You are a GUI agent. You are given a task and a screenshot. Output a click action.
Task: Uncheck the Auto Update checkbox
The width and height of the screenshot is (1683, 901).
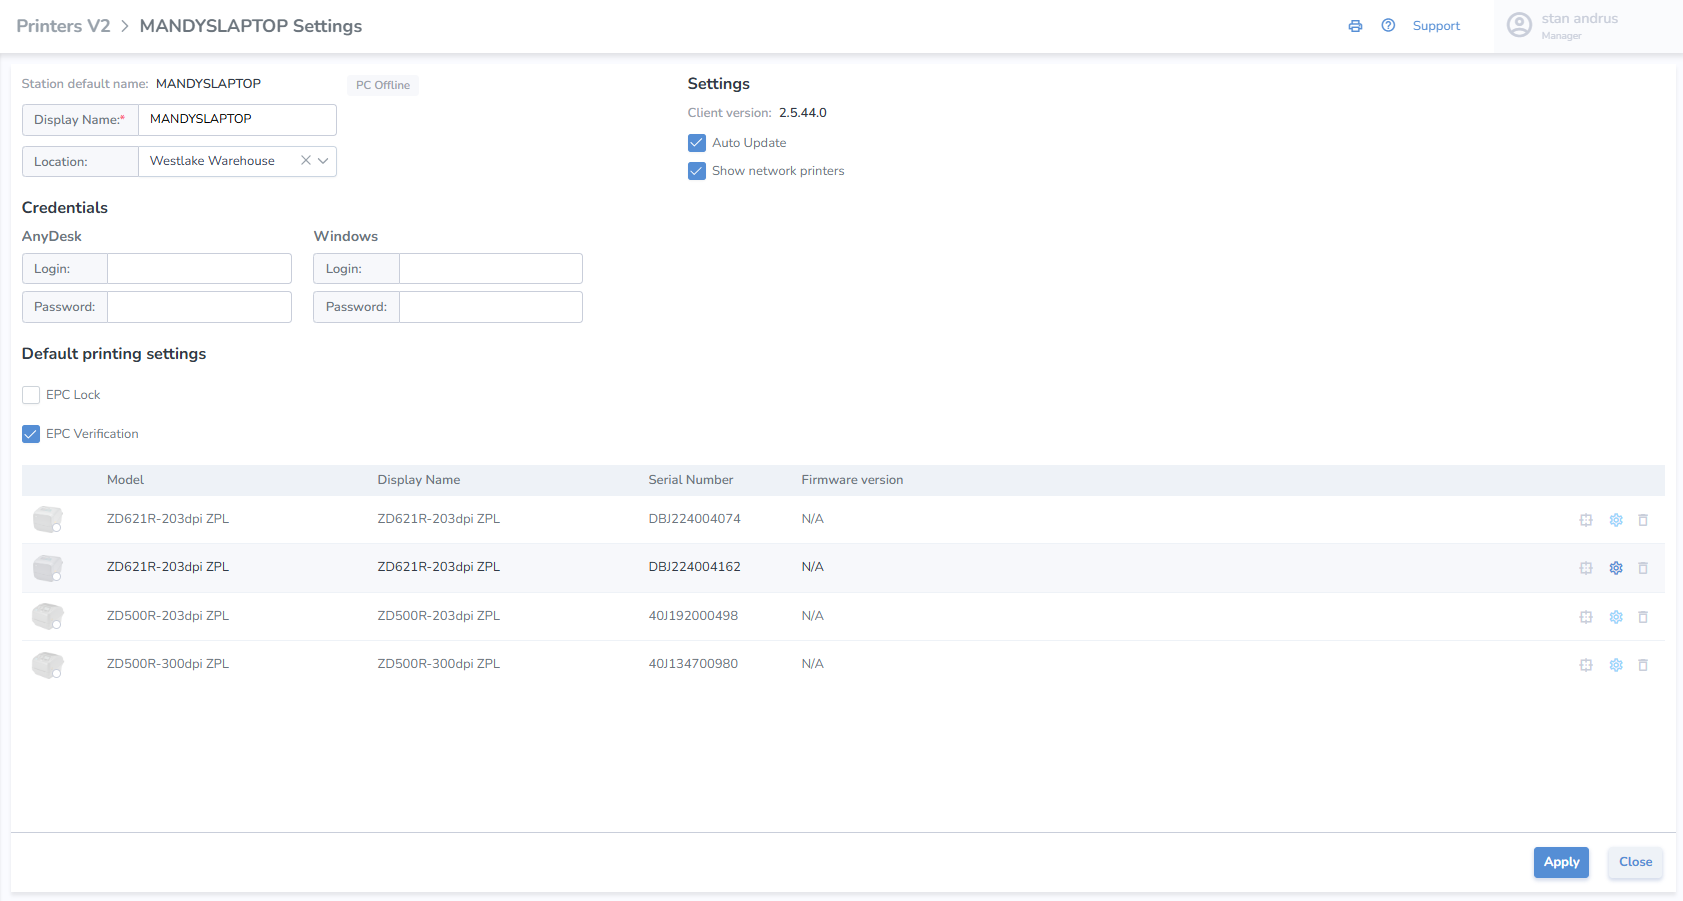pos(697,143)
